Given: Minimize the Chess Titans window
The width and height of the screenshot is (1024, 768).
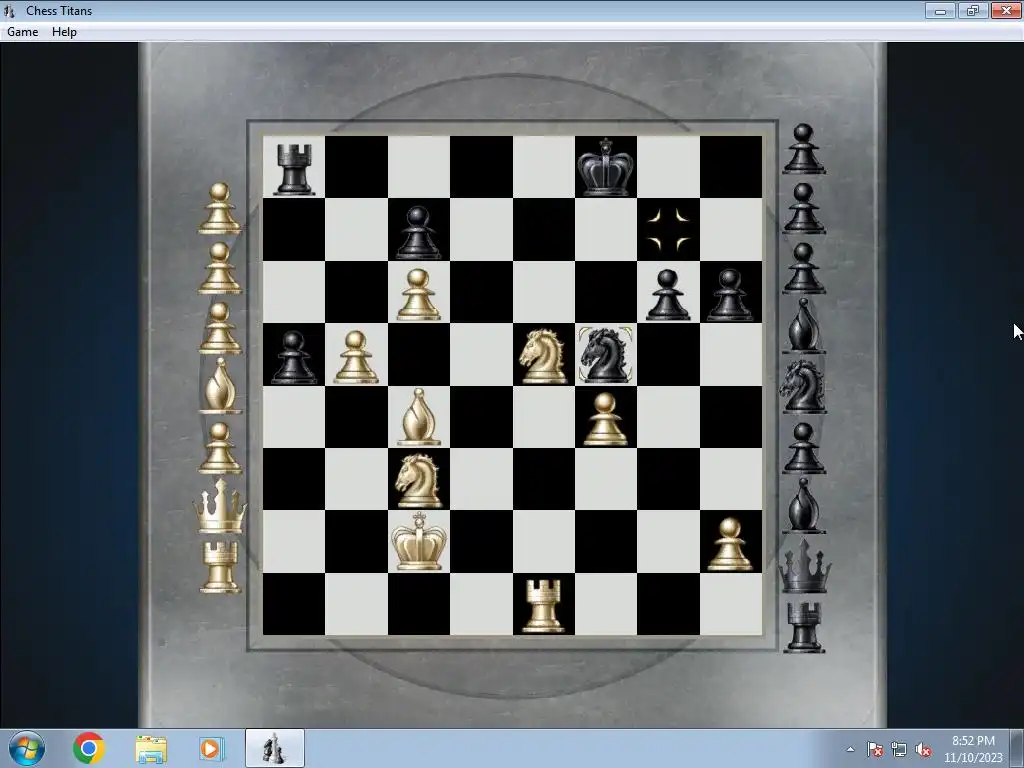Looking at the screenshot, I should click(x=940, y=10).
